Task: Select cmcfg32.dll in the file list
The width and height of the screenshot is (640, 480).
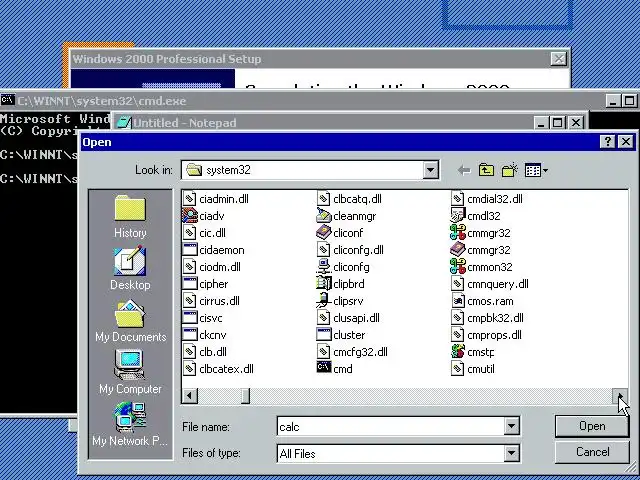Action: 352,352
